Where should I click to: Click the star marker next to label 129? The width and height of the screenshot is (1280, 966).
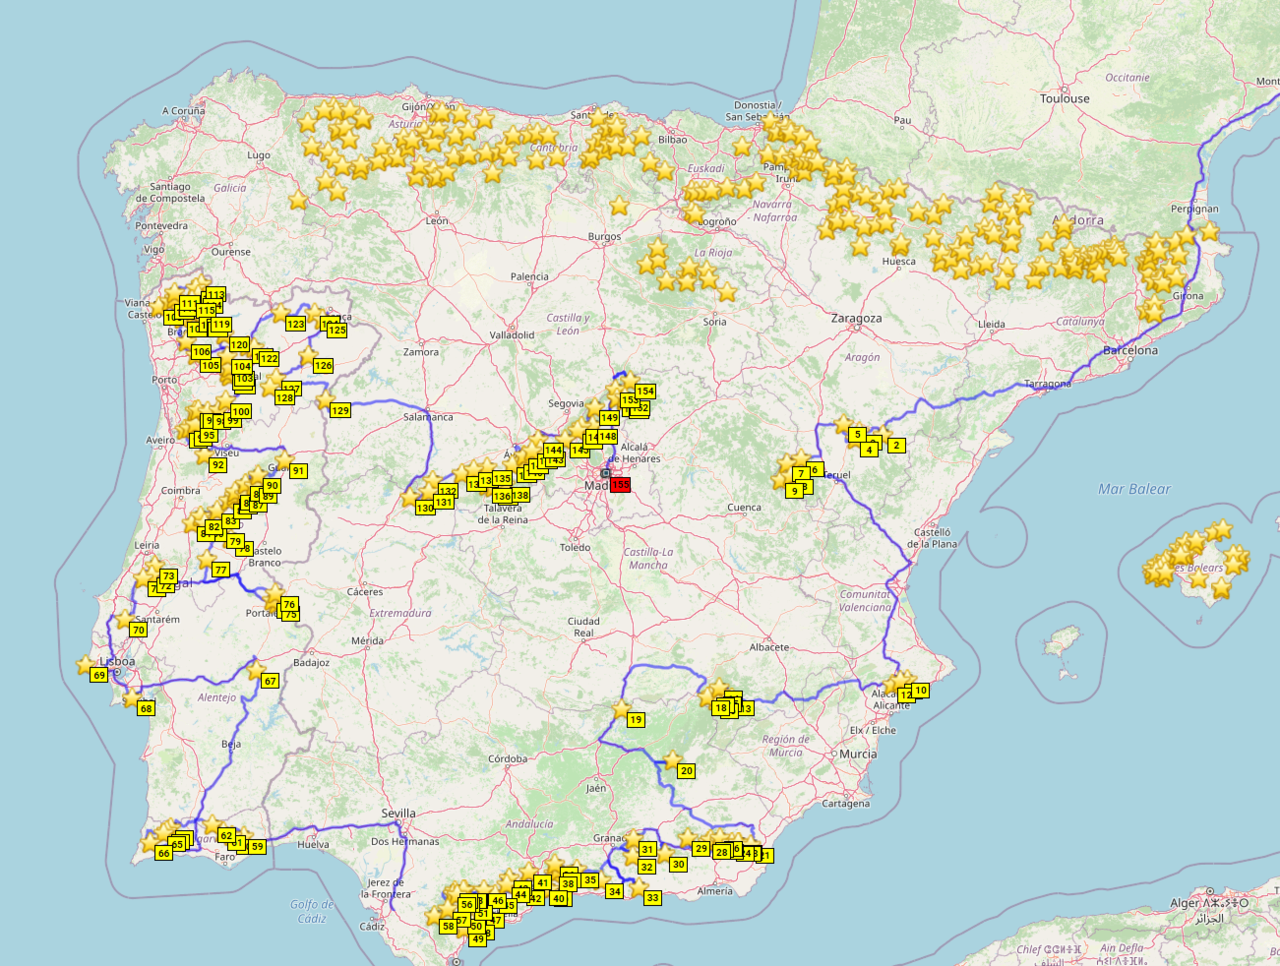click(326, 401)
